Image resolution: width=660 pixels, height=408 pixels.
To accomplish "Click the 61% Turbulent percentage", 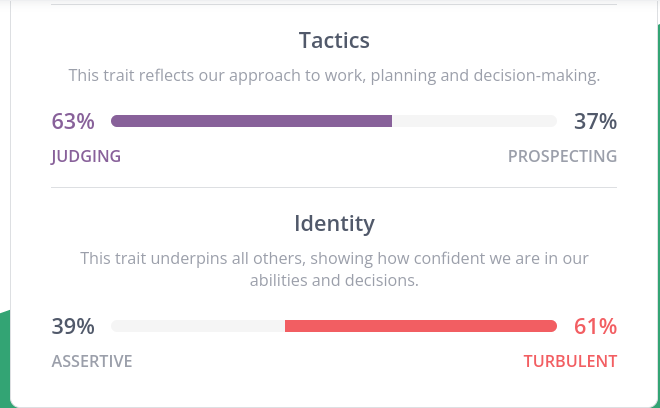I will click(x=595, y=326).
